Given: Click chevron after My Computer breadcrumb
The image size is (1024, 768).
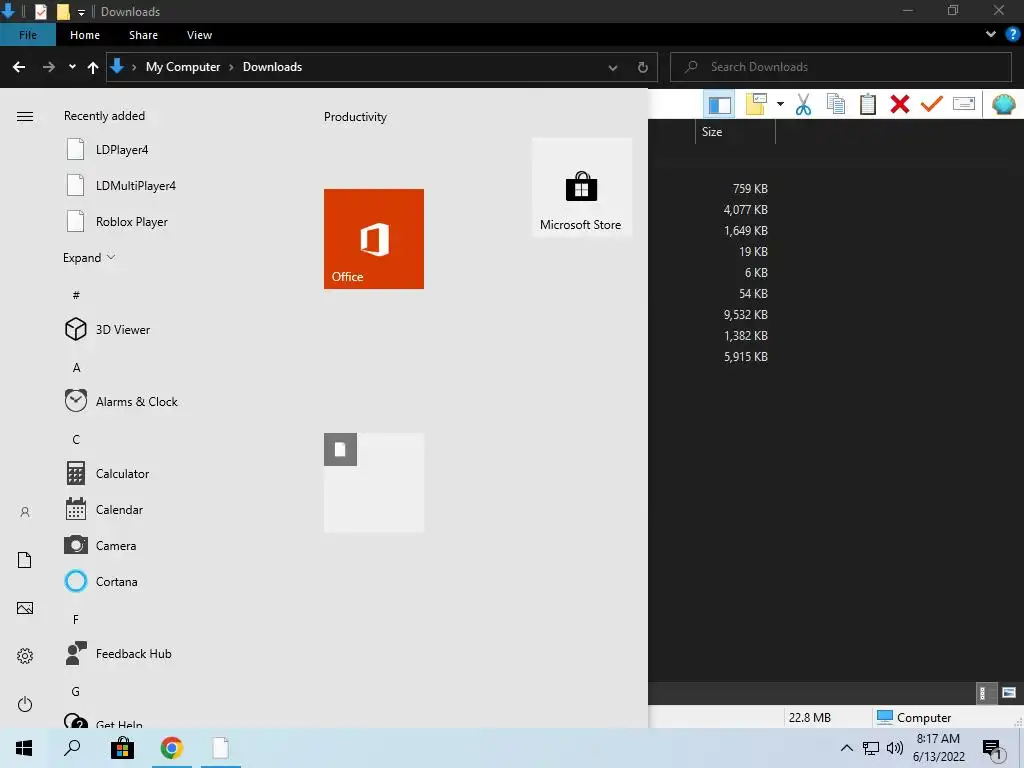Looking at the screenshot, I should pyautogui.click(x=231, y=67).
